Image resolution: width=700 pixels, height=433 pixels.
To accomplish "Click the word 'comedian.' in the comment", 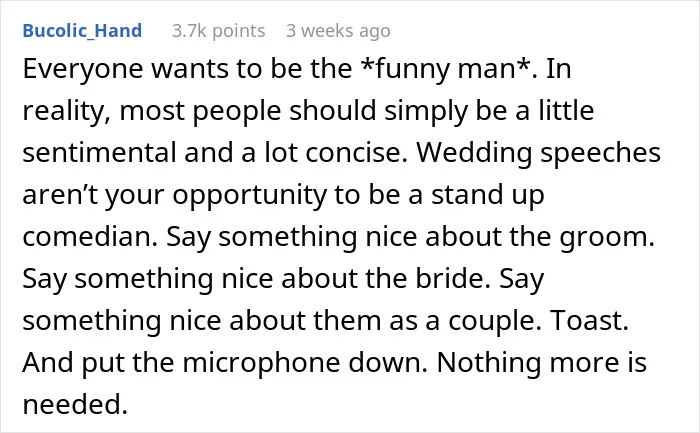I will 90,236.
